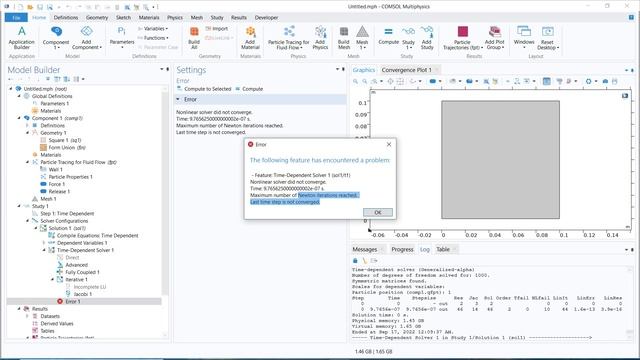This screenshot has width=640, height=360.
Task: Click the print graphics icon
Action: pos(615,81)
